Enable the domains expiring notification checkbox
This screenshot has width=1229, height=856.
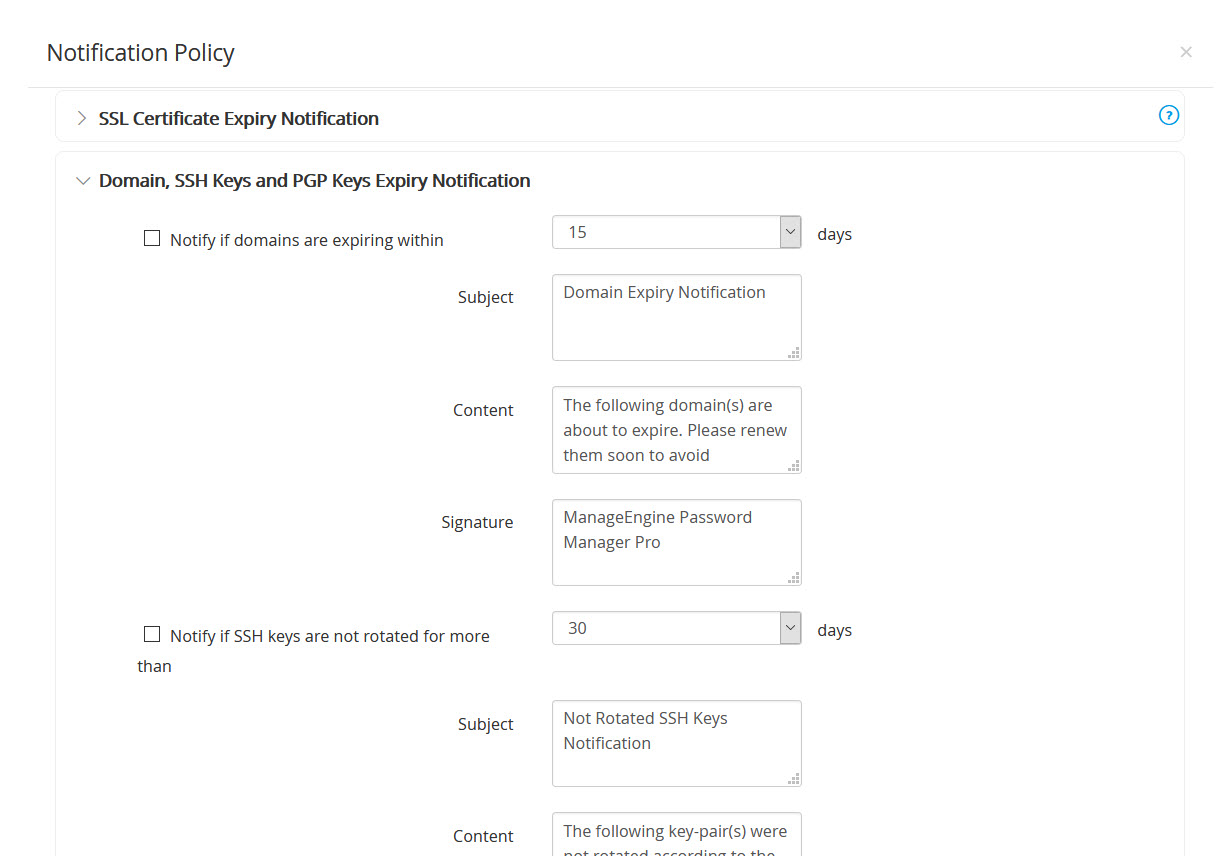click(152, 239)
